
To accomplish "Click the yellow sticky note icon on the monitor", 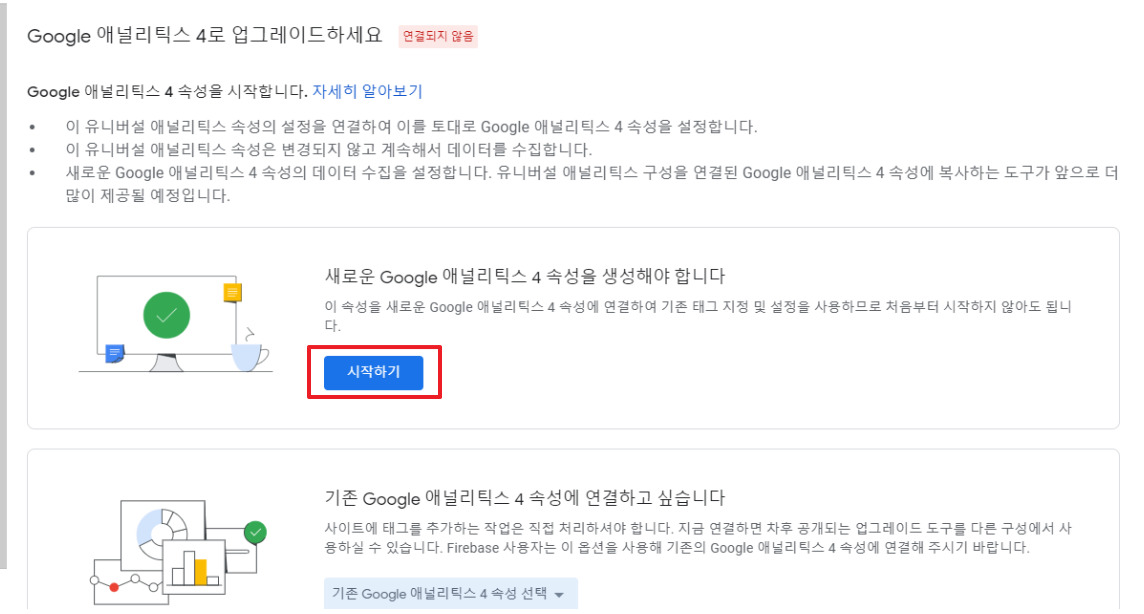I will click(x=233, y=292).
